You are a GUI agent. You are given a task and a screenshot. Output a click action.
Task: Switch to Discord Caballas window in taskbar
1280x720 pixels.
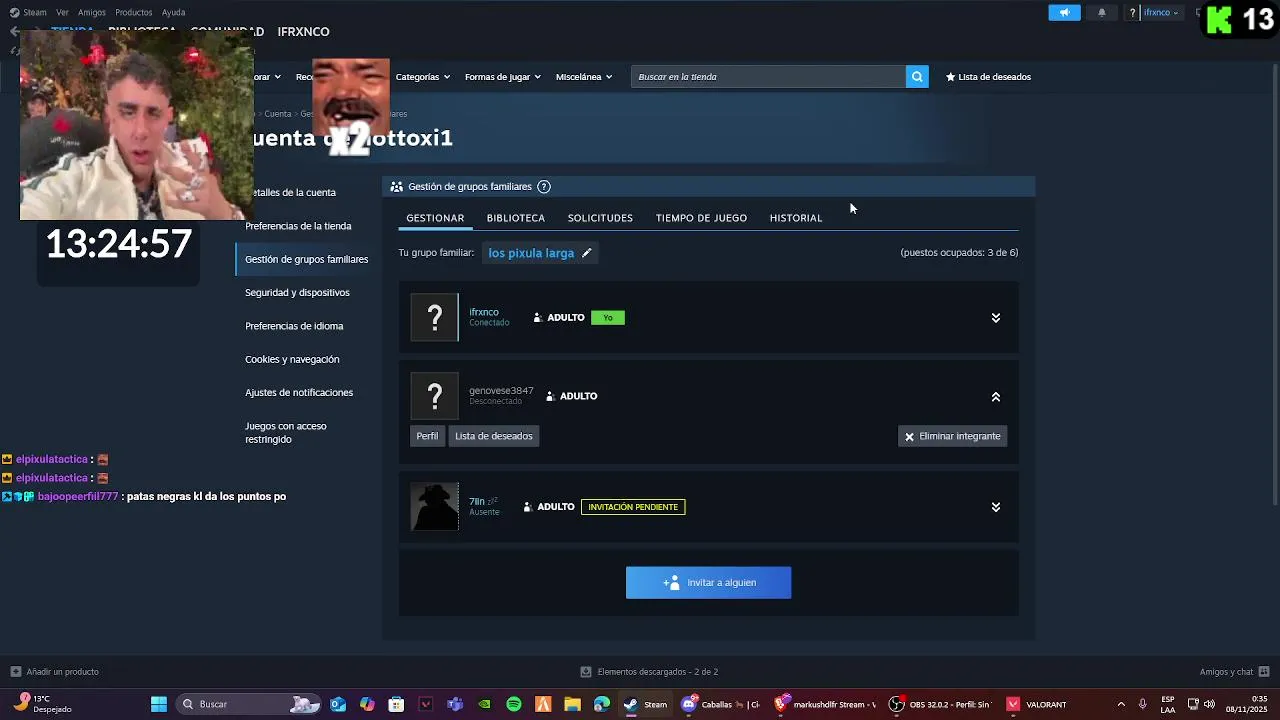[721, 704]
